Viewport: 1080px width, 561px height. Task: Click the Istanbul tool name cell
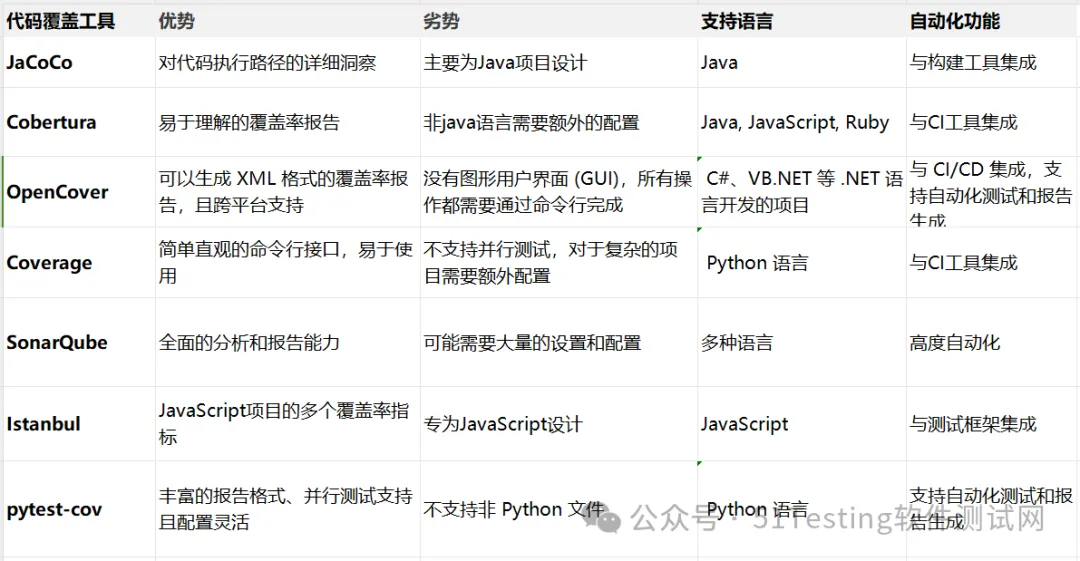tap(79, 423)
